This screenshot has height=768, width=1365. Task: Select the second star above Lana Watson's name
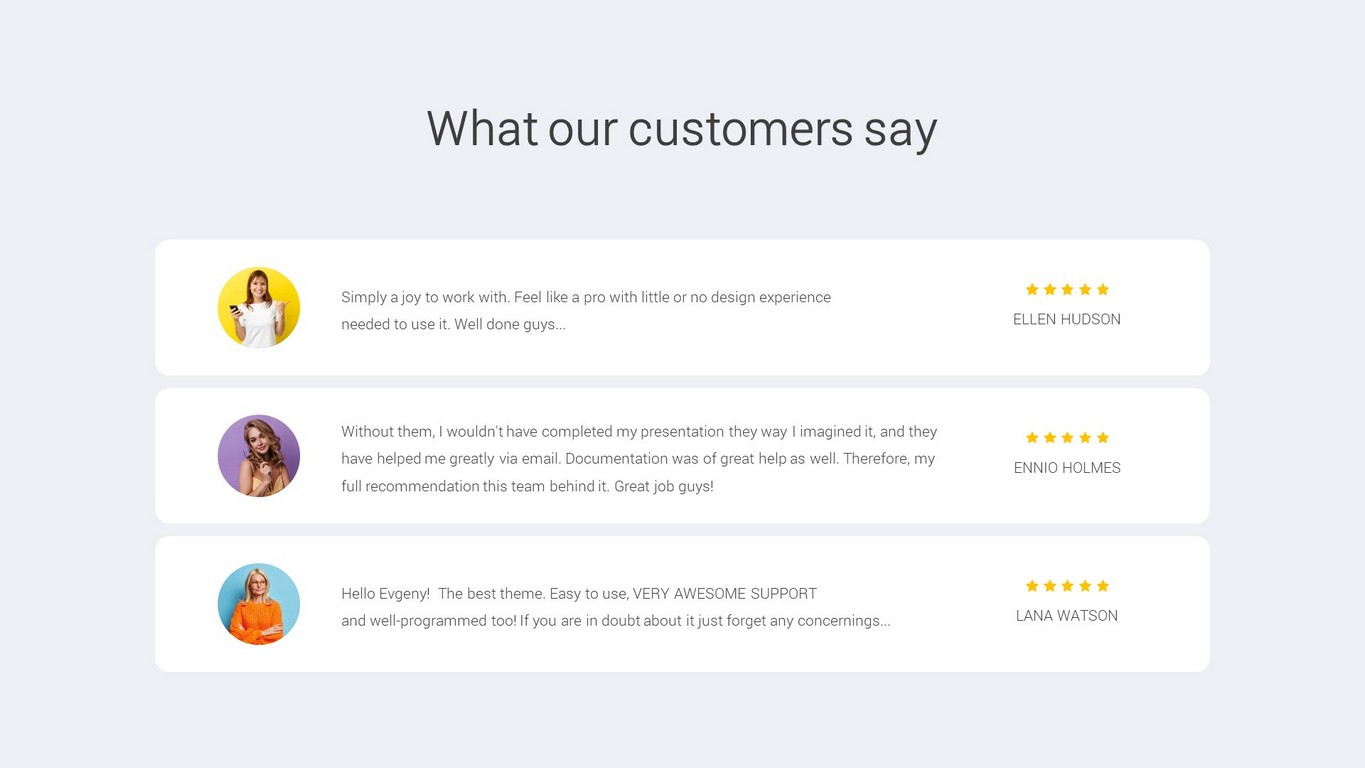click(x=1050, y=586)
